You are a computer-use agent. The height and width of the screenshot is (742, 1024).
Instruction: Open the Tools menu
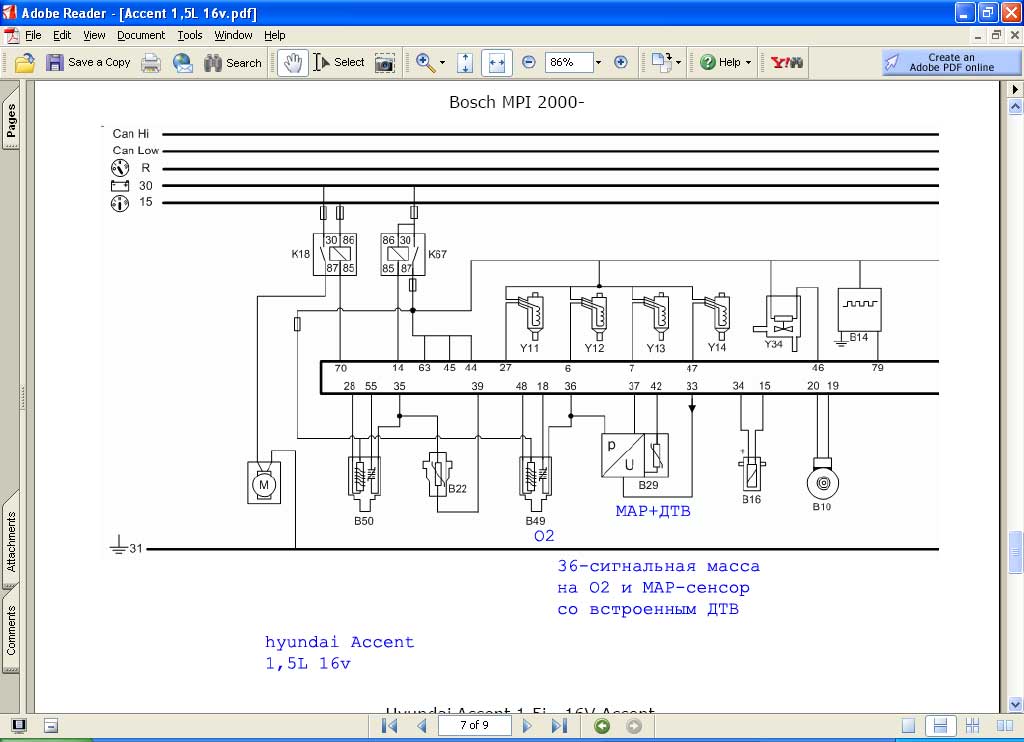190,35
